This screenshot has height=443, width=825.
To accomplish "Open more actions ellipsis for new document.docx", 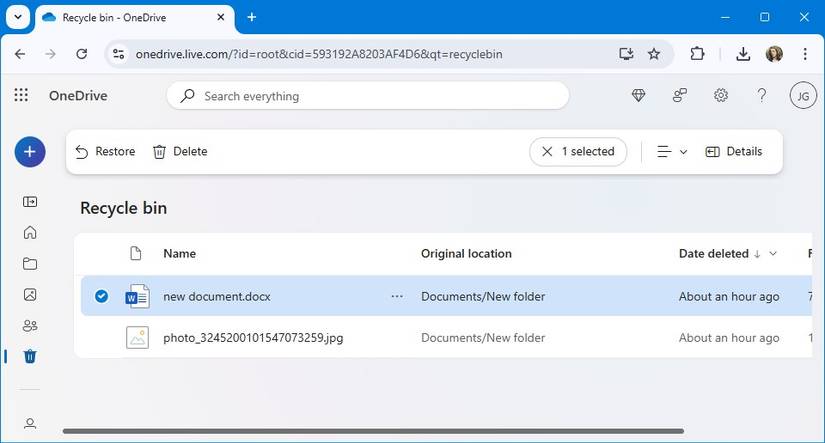I will click(x=397, y=296).
